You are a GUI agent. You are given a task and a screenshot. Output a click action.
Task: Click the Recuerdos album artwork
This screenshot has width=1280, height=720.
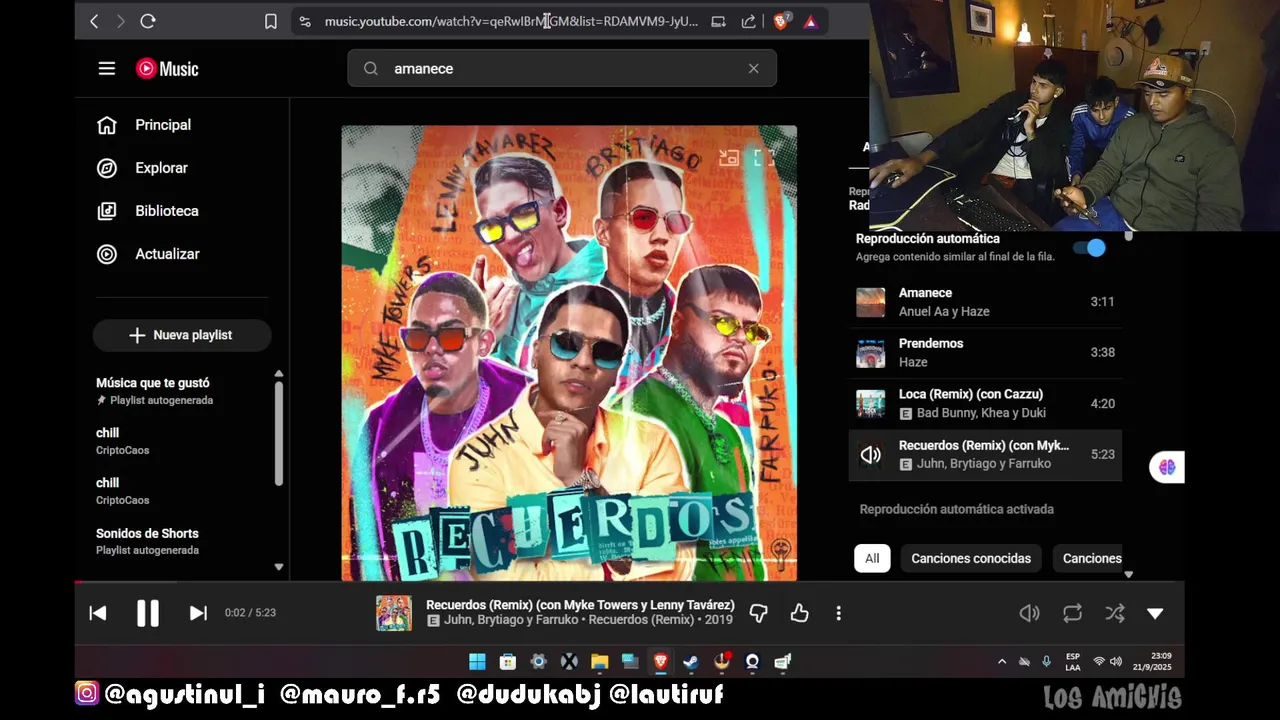(569, 352)
